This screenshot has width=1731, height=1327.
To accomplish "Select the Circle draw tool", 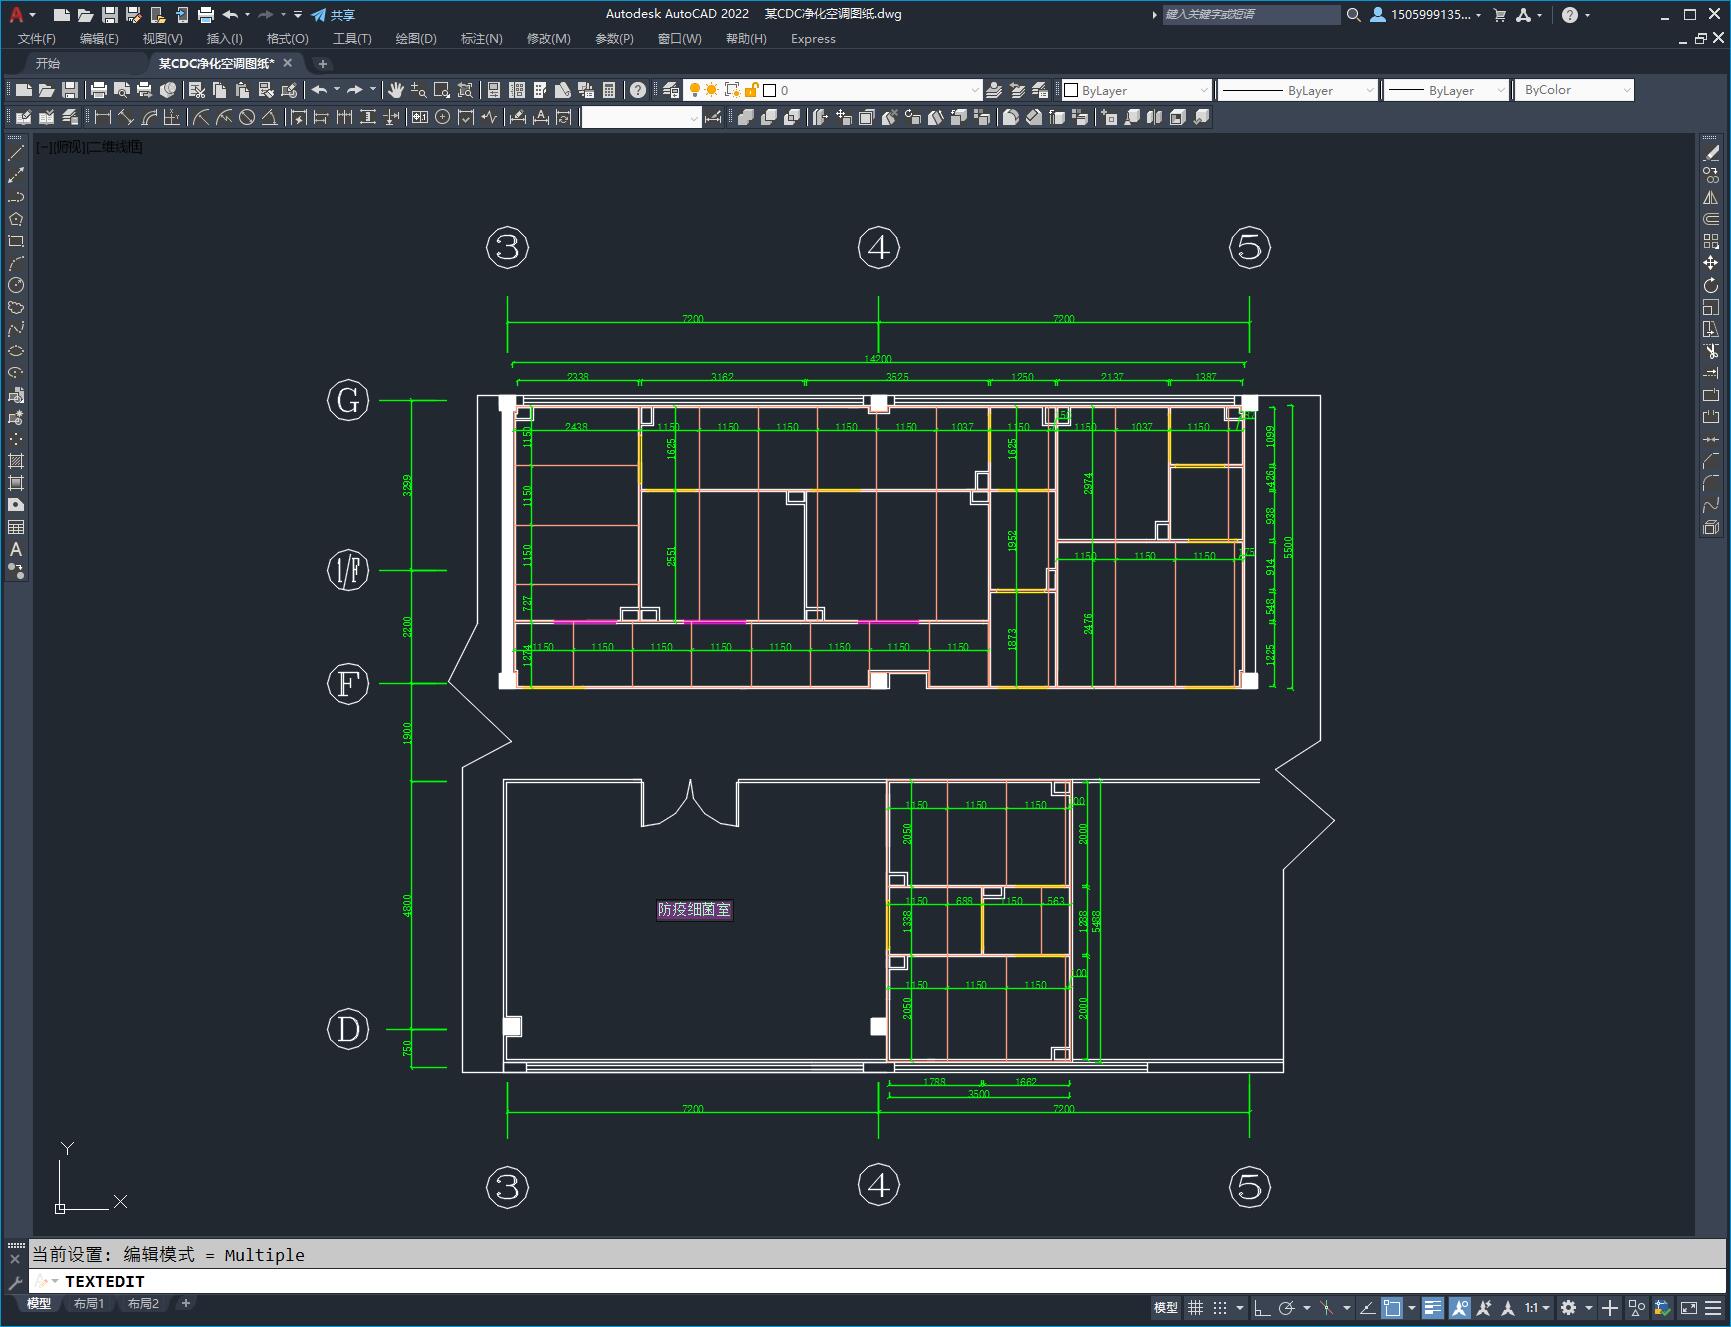I will [16, 285].
